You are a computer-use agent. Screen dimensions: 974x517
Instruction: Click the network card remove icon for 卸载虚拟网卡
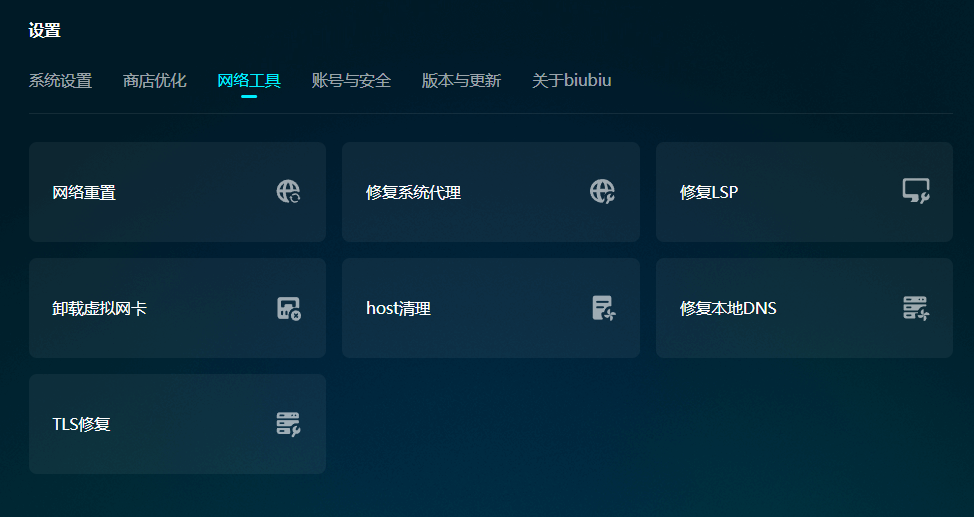[288, 308]
